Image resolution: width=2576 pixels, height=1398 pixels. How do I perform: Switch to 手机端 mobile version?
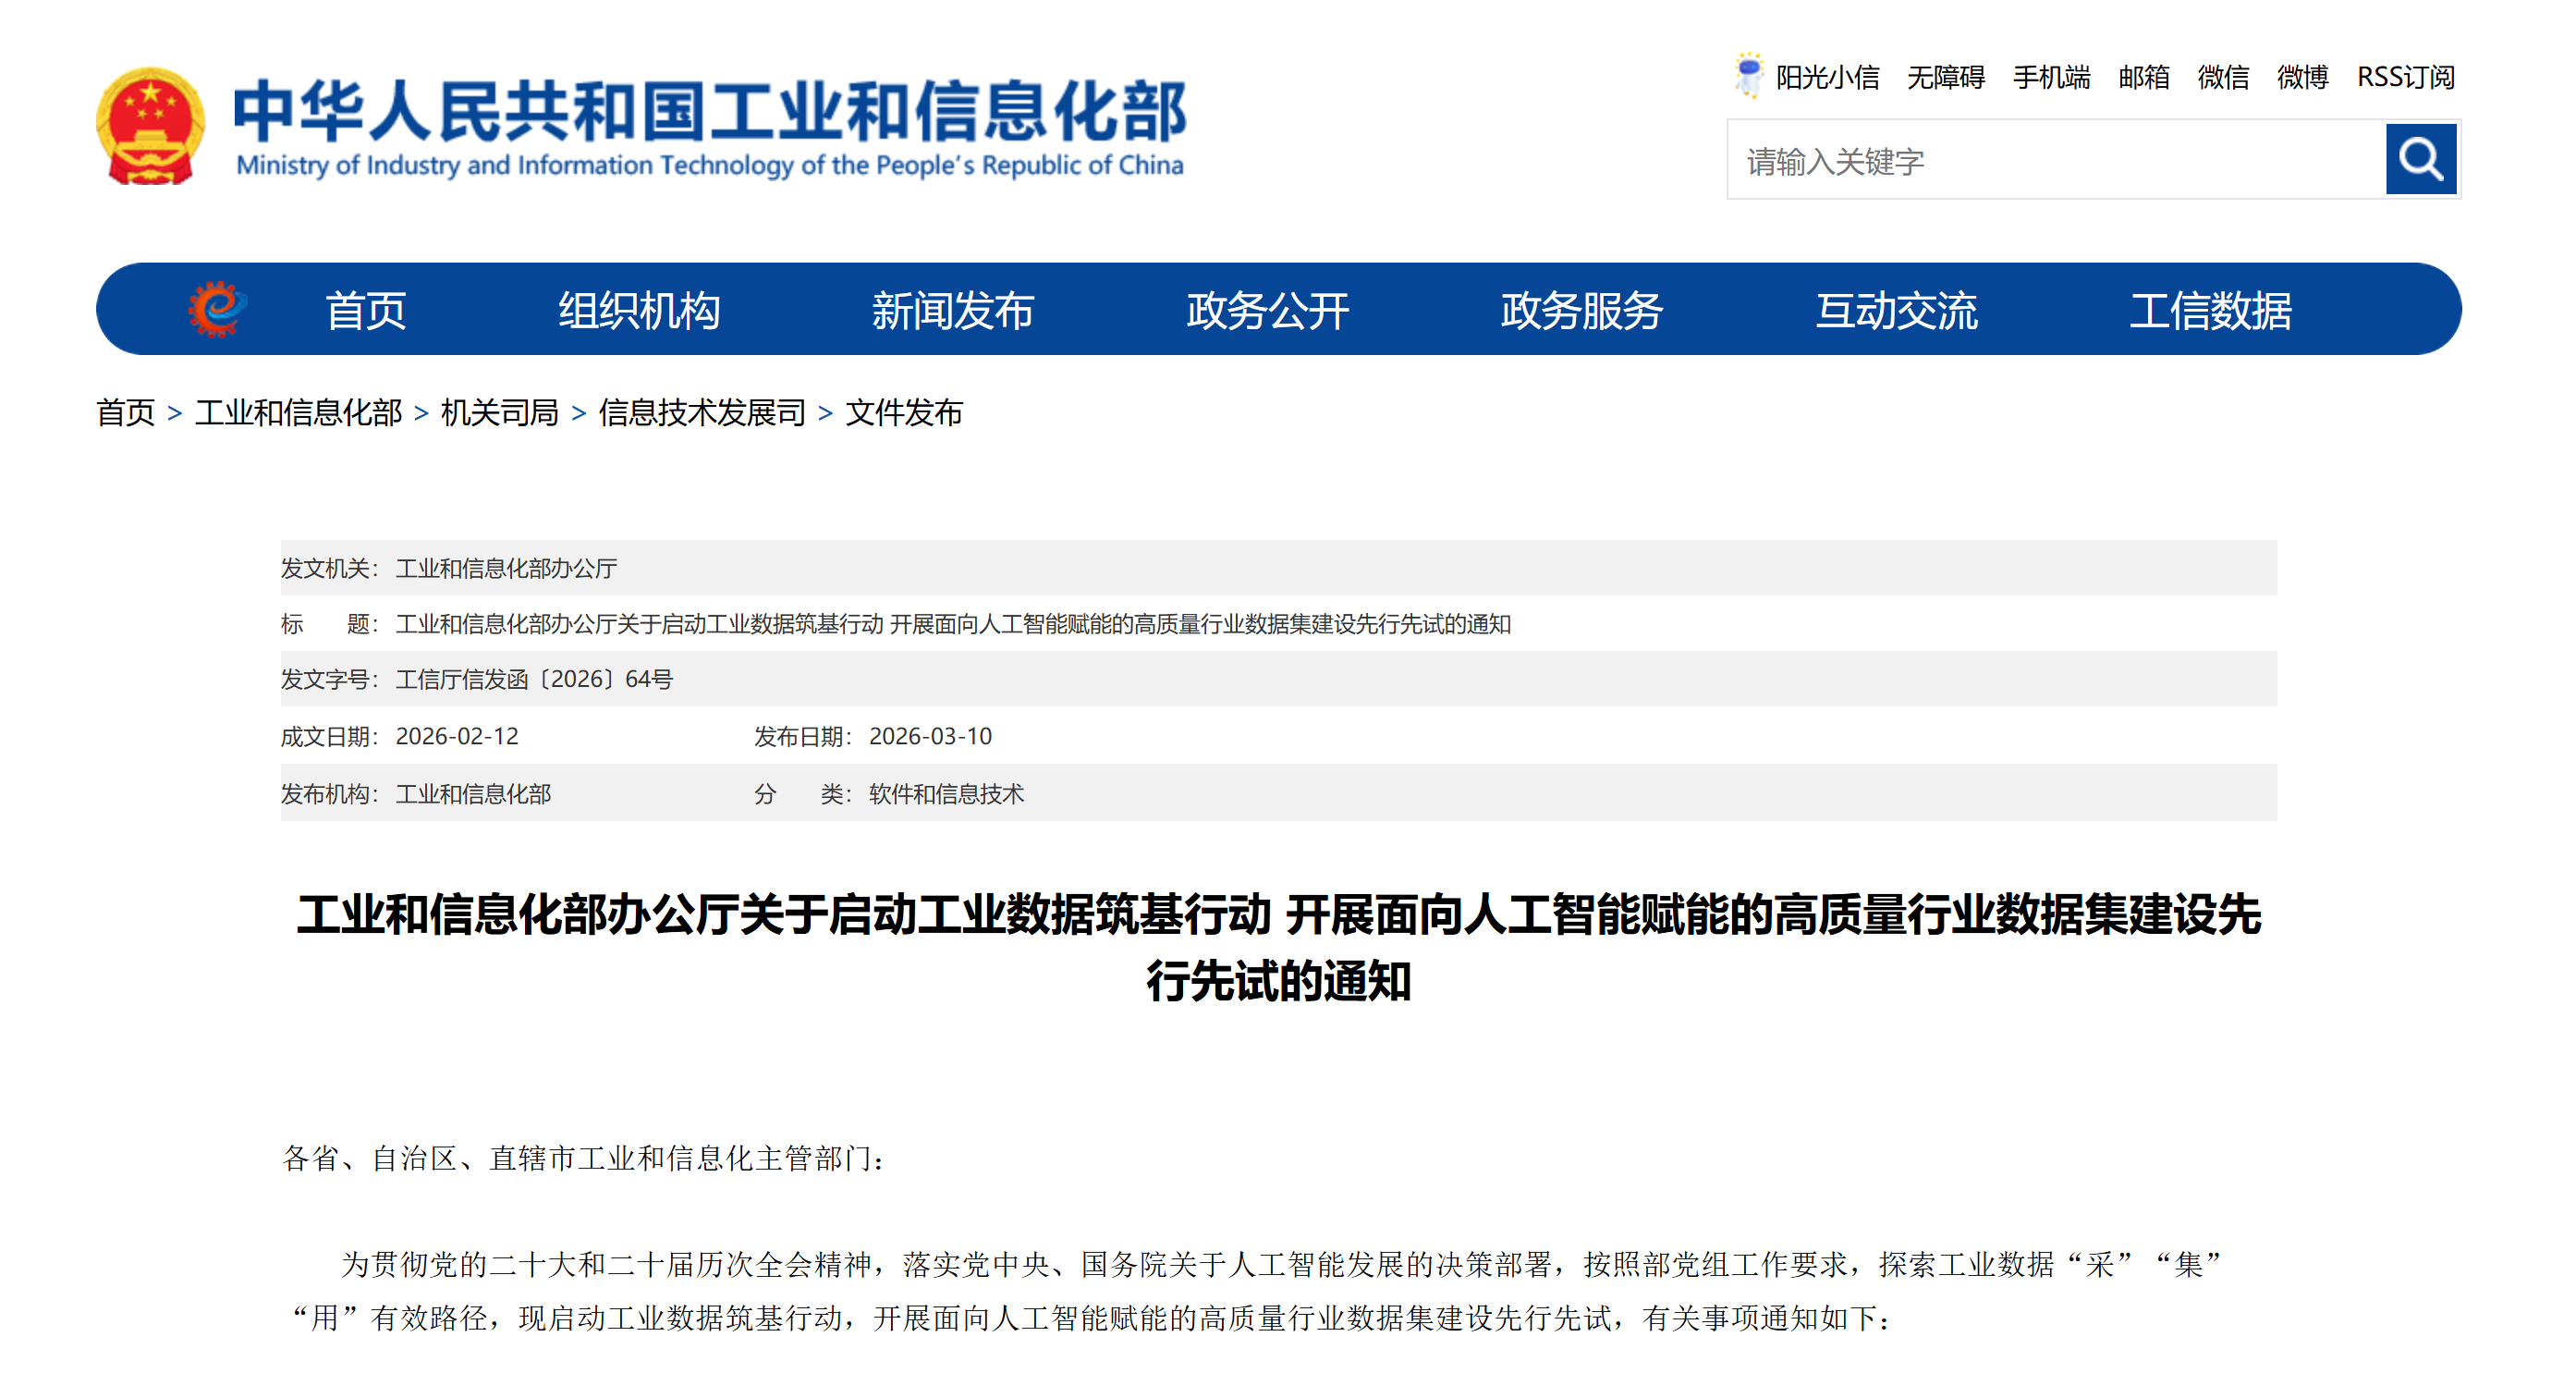2051,77
